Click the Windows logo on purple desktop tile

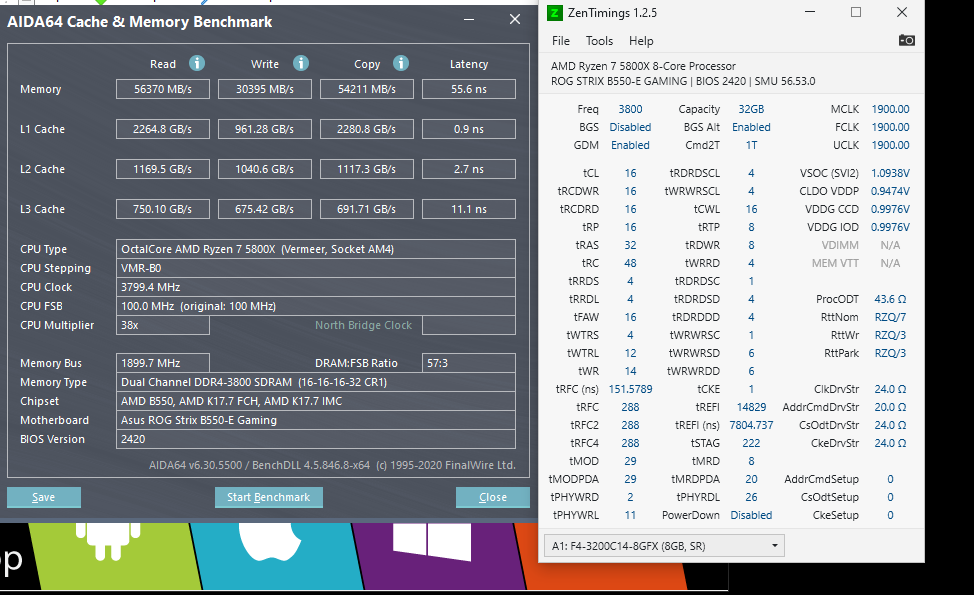pyautogui.click(x=432, y=541)
